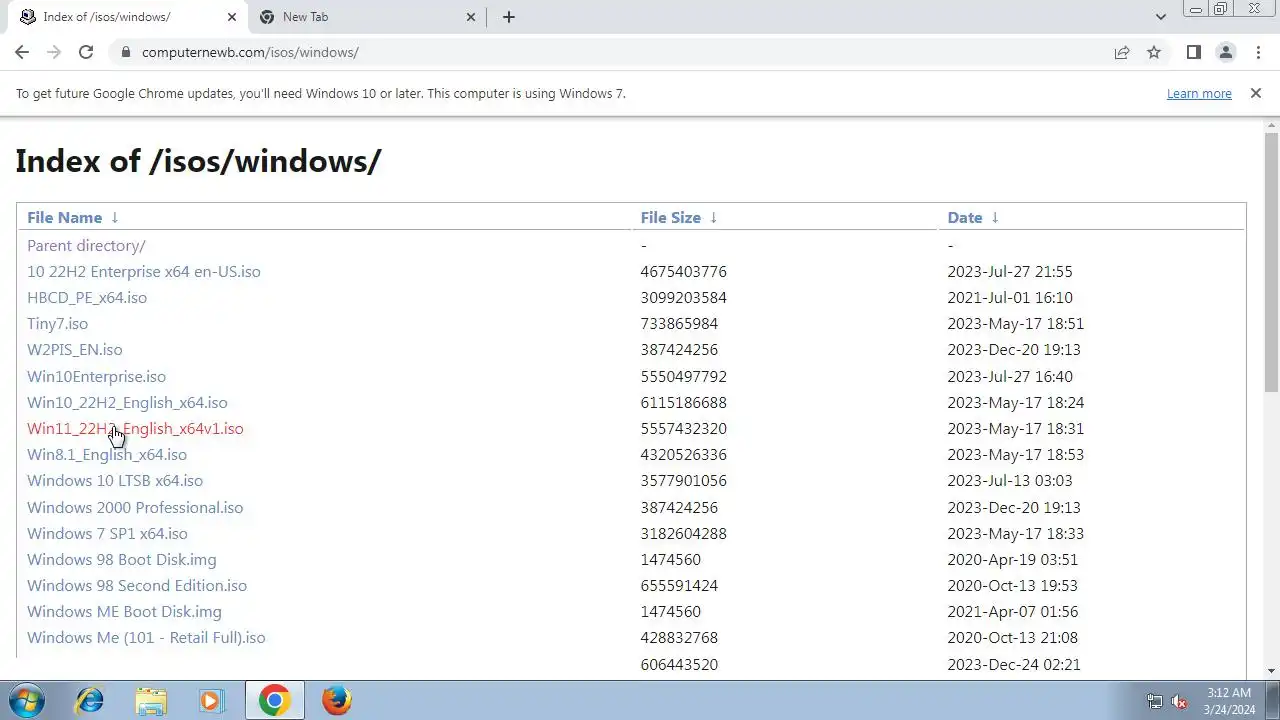Screen dimensions: 1280x720
Task: Go back using the browser back arrow
Action: pyautogui.click(x=22, y=52)
